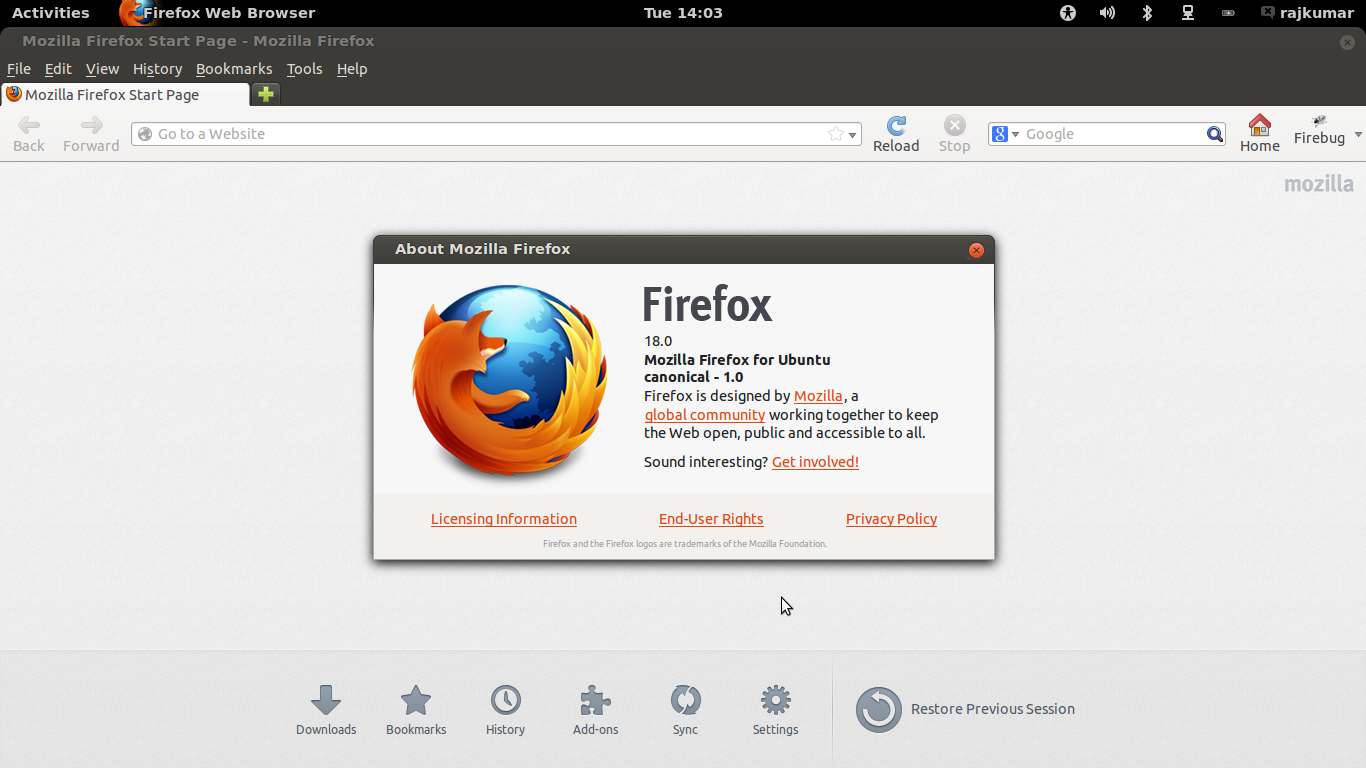
Task: Click the battery icon in top panel
Action: [x=1228, y=13]
